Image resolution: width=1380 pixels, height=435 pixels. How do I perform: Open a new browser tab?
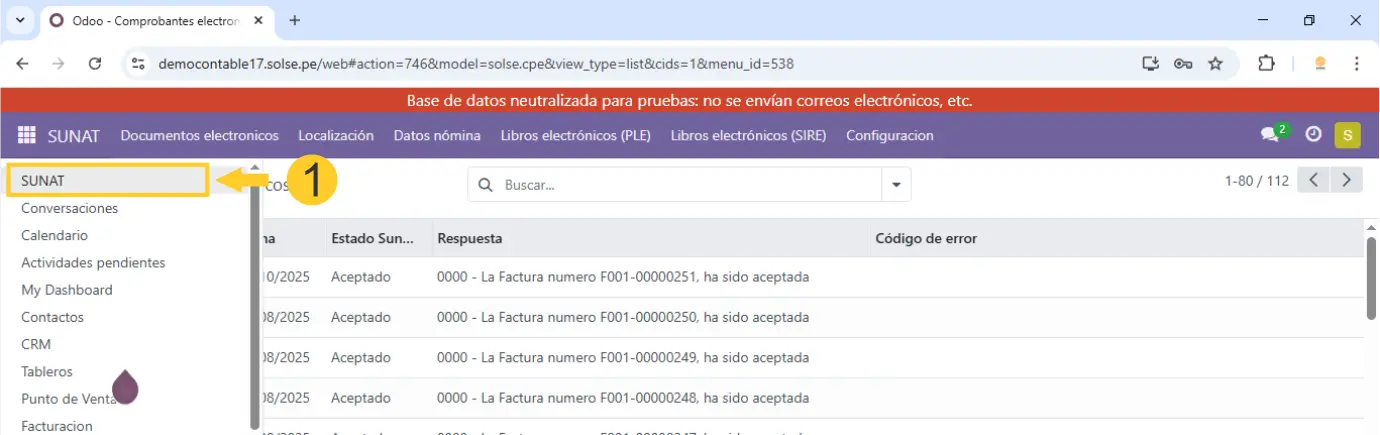(294, 20)
